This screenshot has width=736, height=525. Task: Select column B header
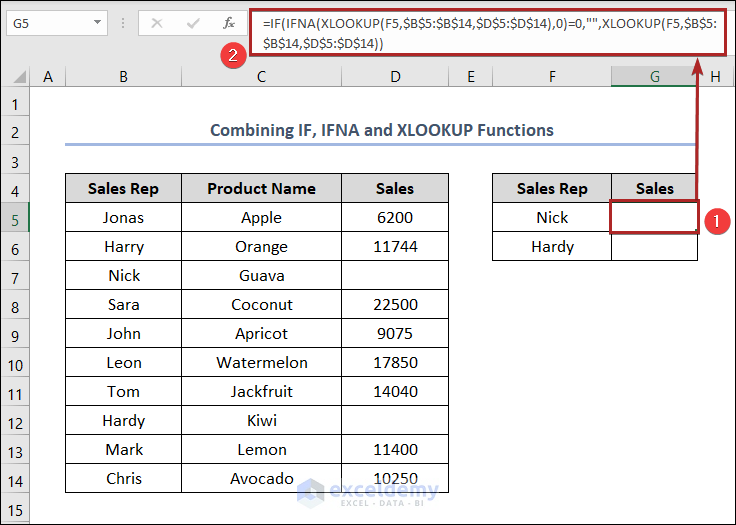122,76
